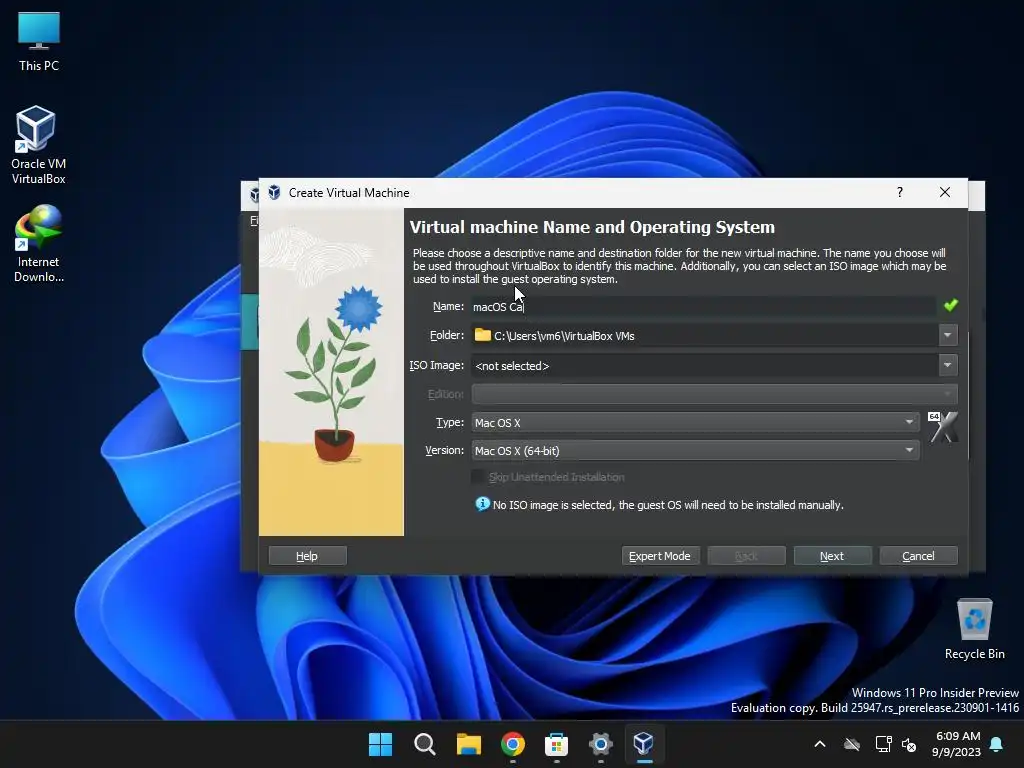Click the blue info icon beside ISO message
This screenshot has width=1024, height=768.
(x=482, y=504)
